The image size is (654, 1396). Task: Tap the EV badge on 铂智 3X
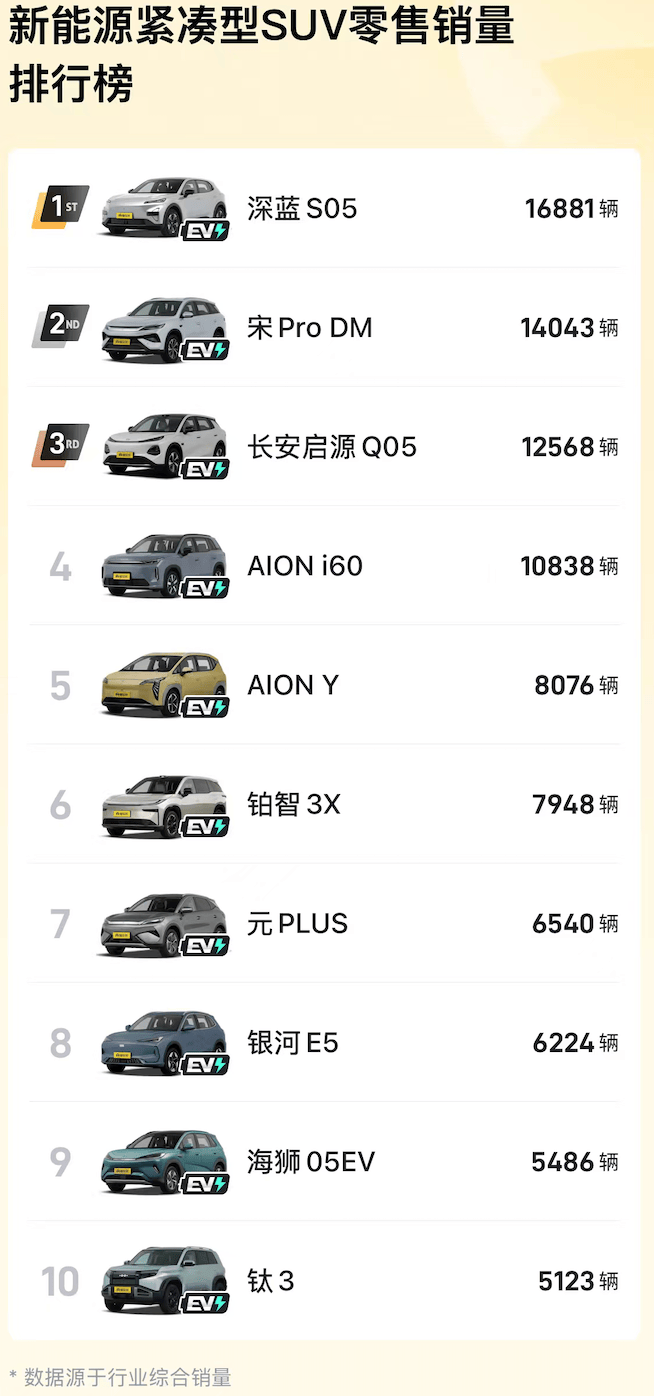point(206,826)
